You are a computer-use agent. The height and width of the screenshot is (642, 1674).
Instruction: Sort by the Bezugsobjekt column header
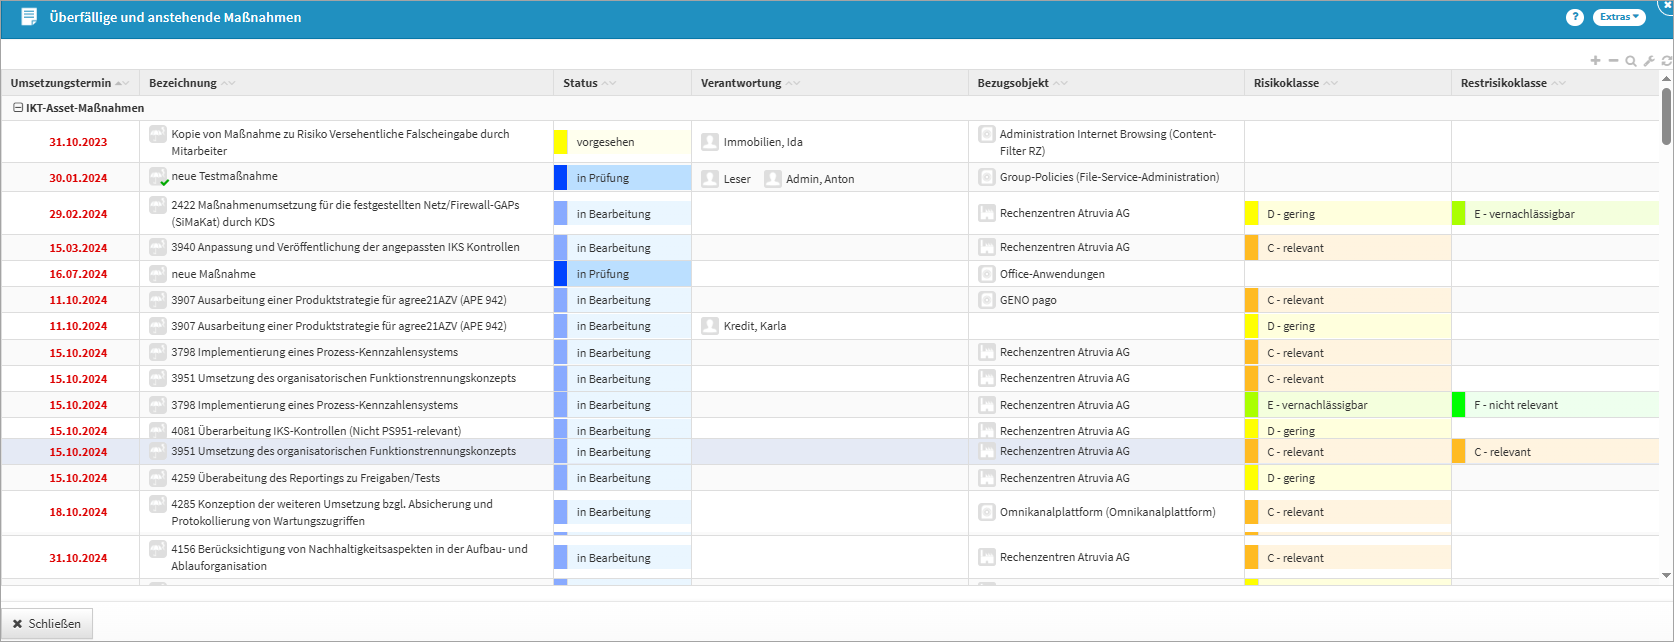pyautogui.click(x=1013, y=83)
